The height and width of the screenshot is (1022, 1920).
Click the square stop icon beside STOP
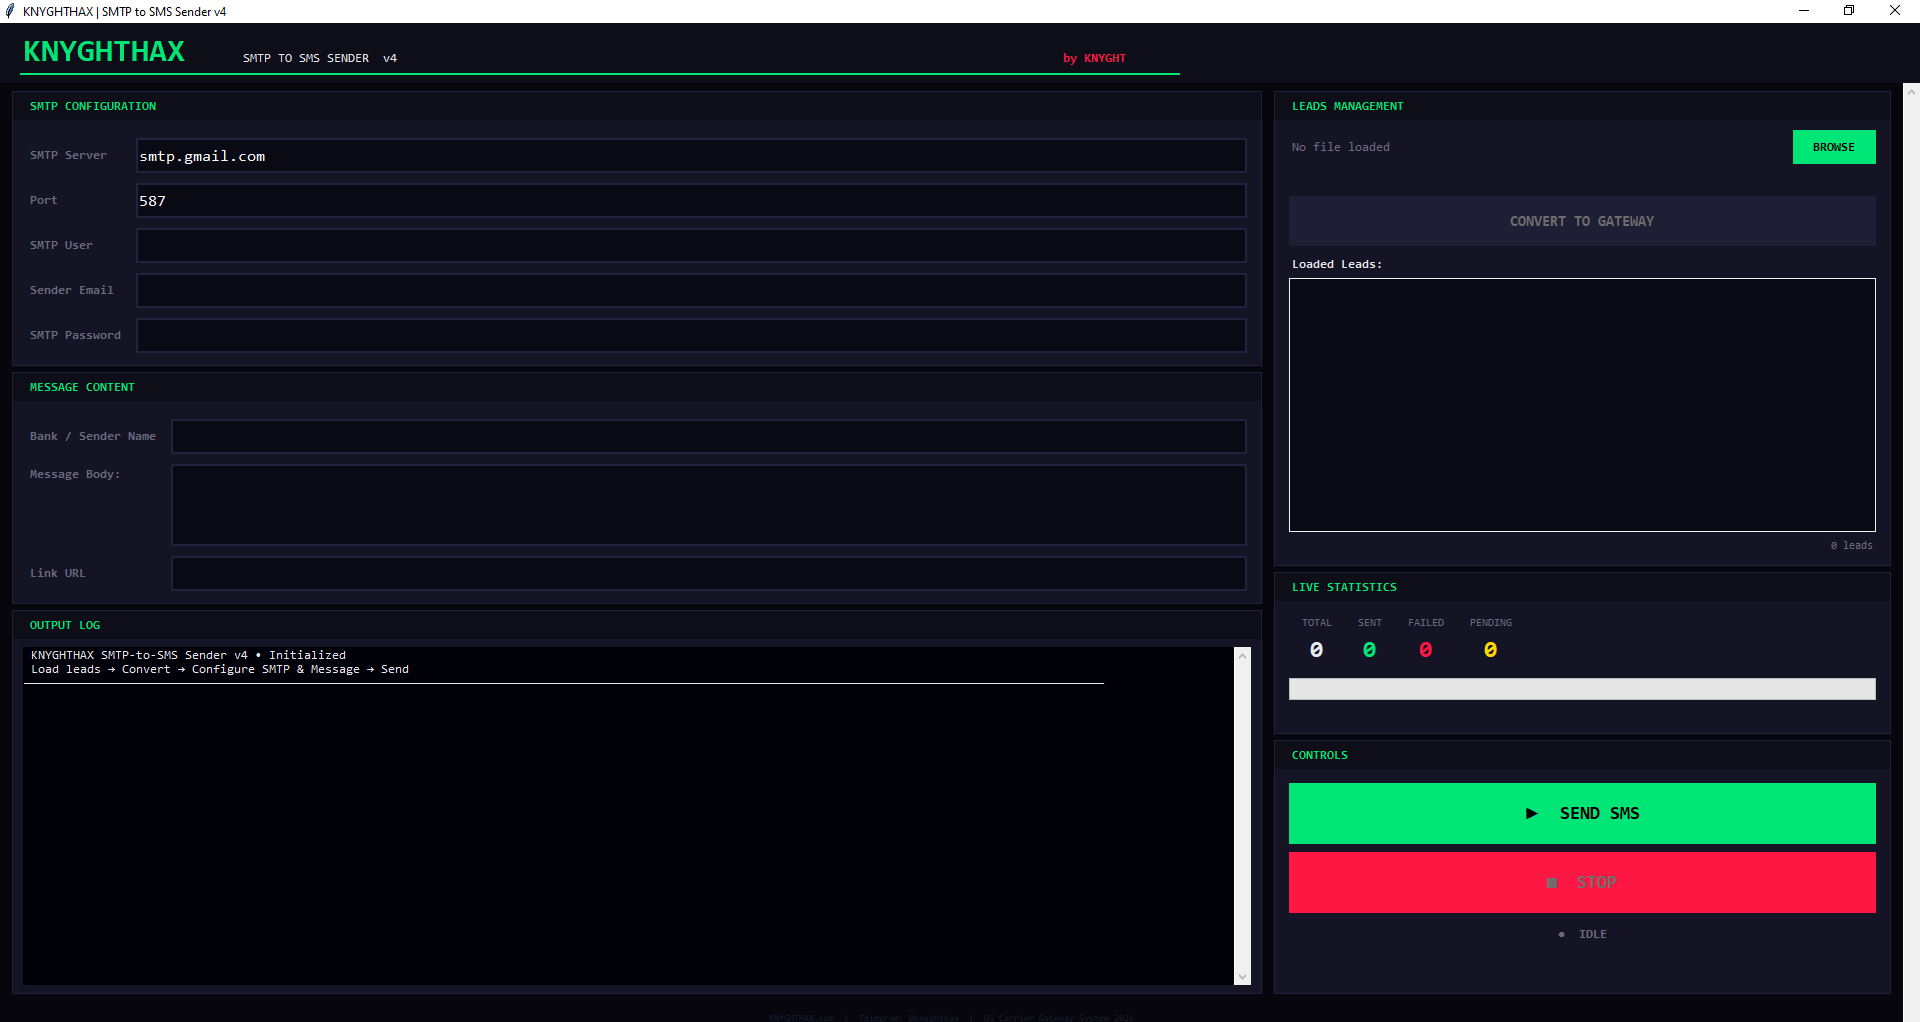(1552, 883)
